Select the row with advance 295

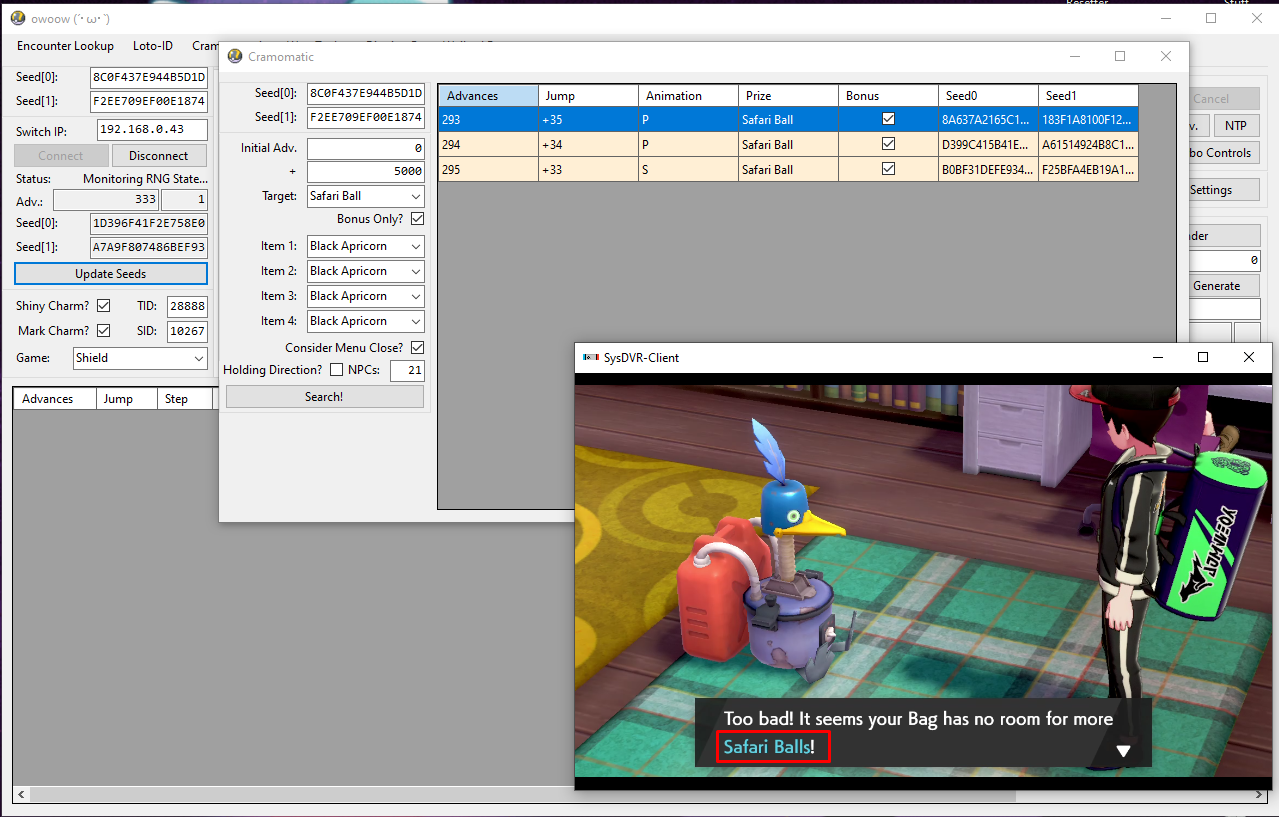(x=788, y=169)
